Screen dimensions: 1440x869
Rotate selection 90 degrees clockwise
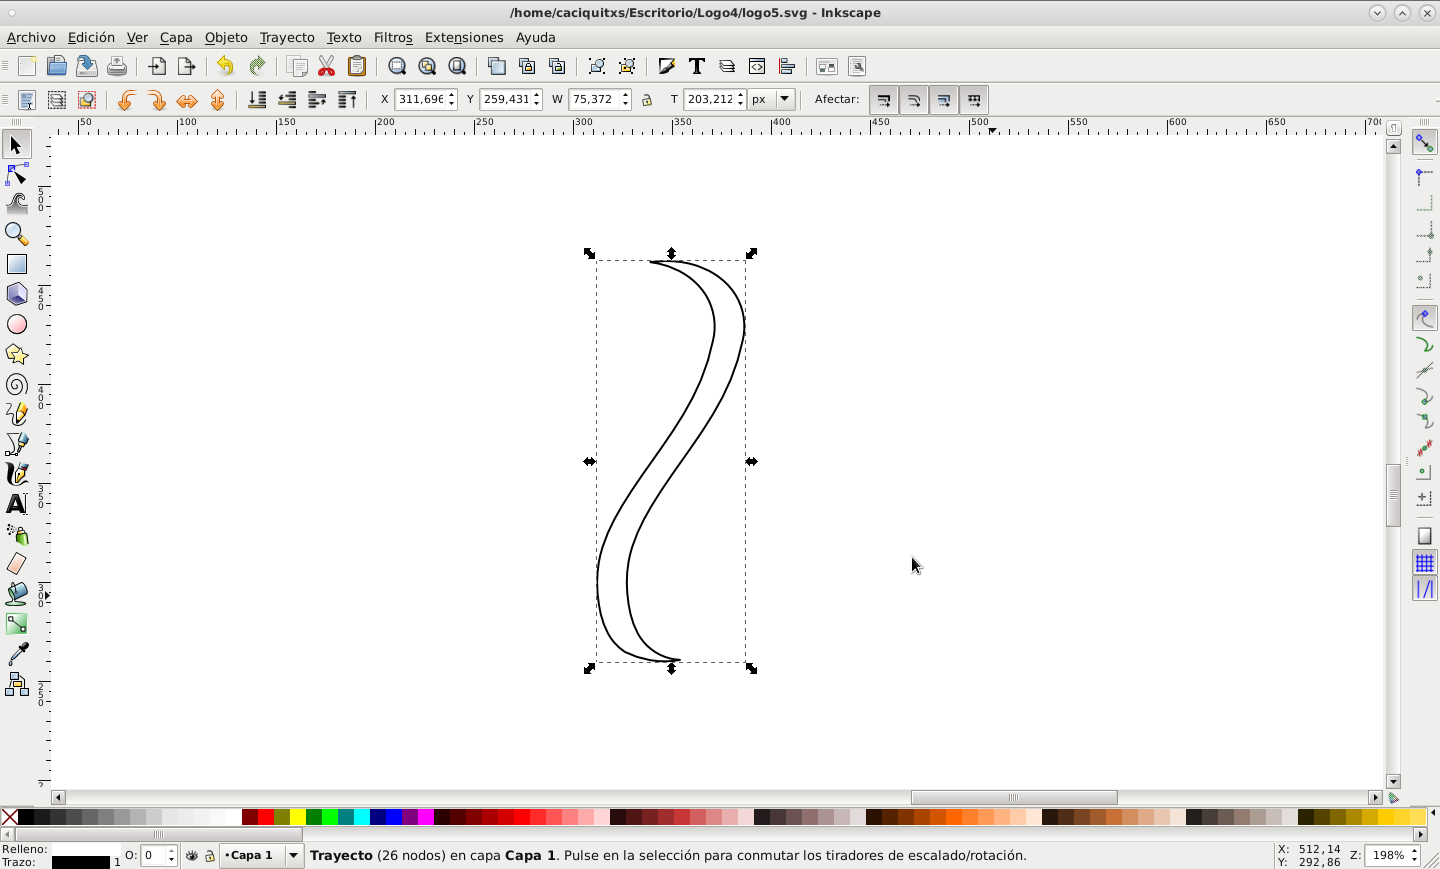156,100
